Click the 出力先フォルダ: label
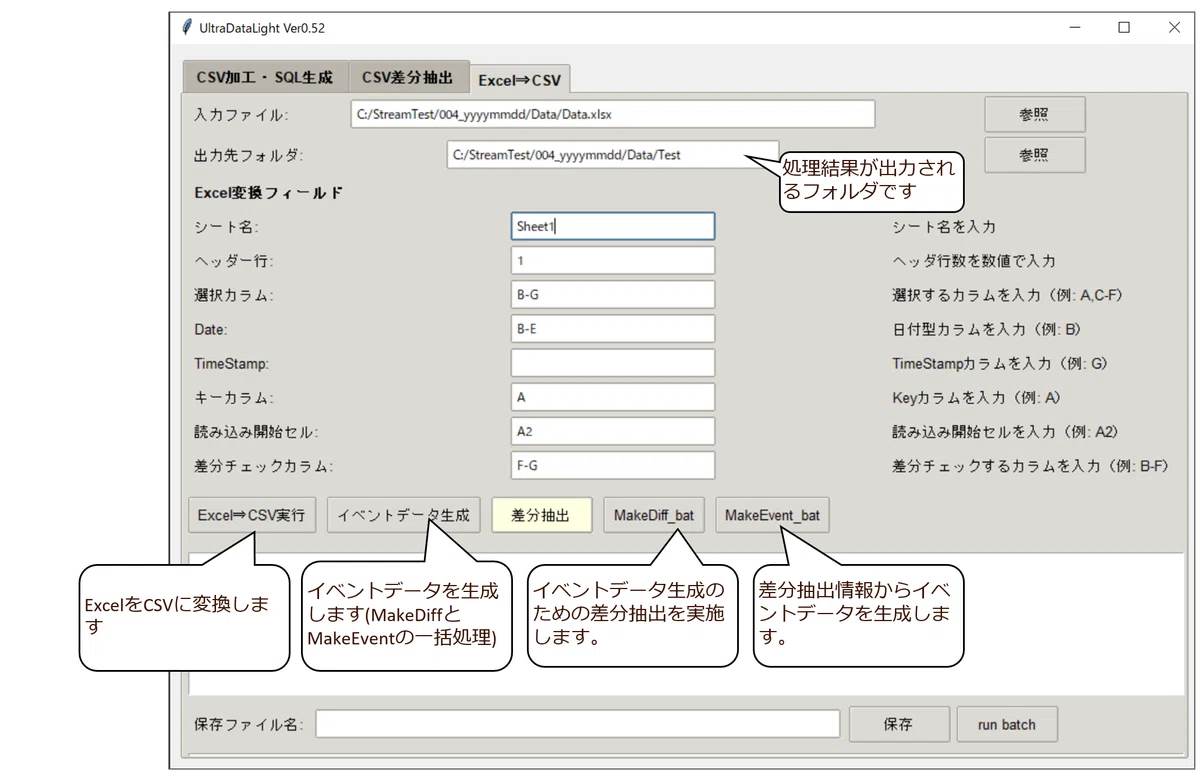The image size is (1200, 777). tap(248, 155)
